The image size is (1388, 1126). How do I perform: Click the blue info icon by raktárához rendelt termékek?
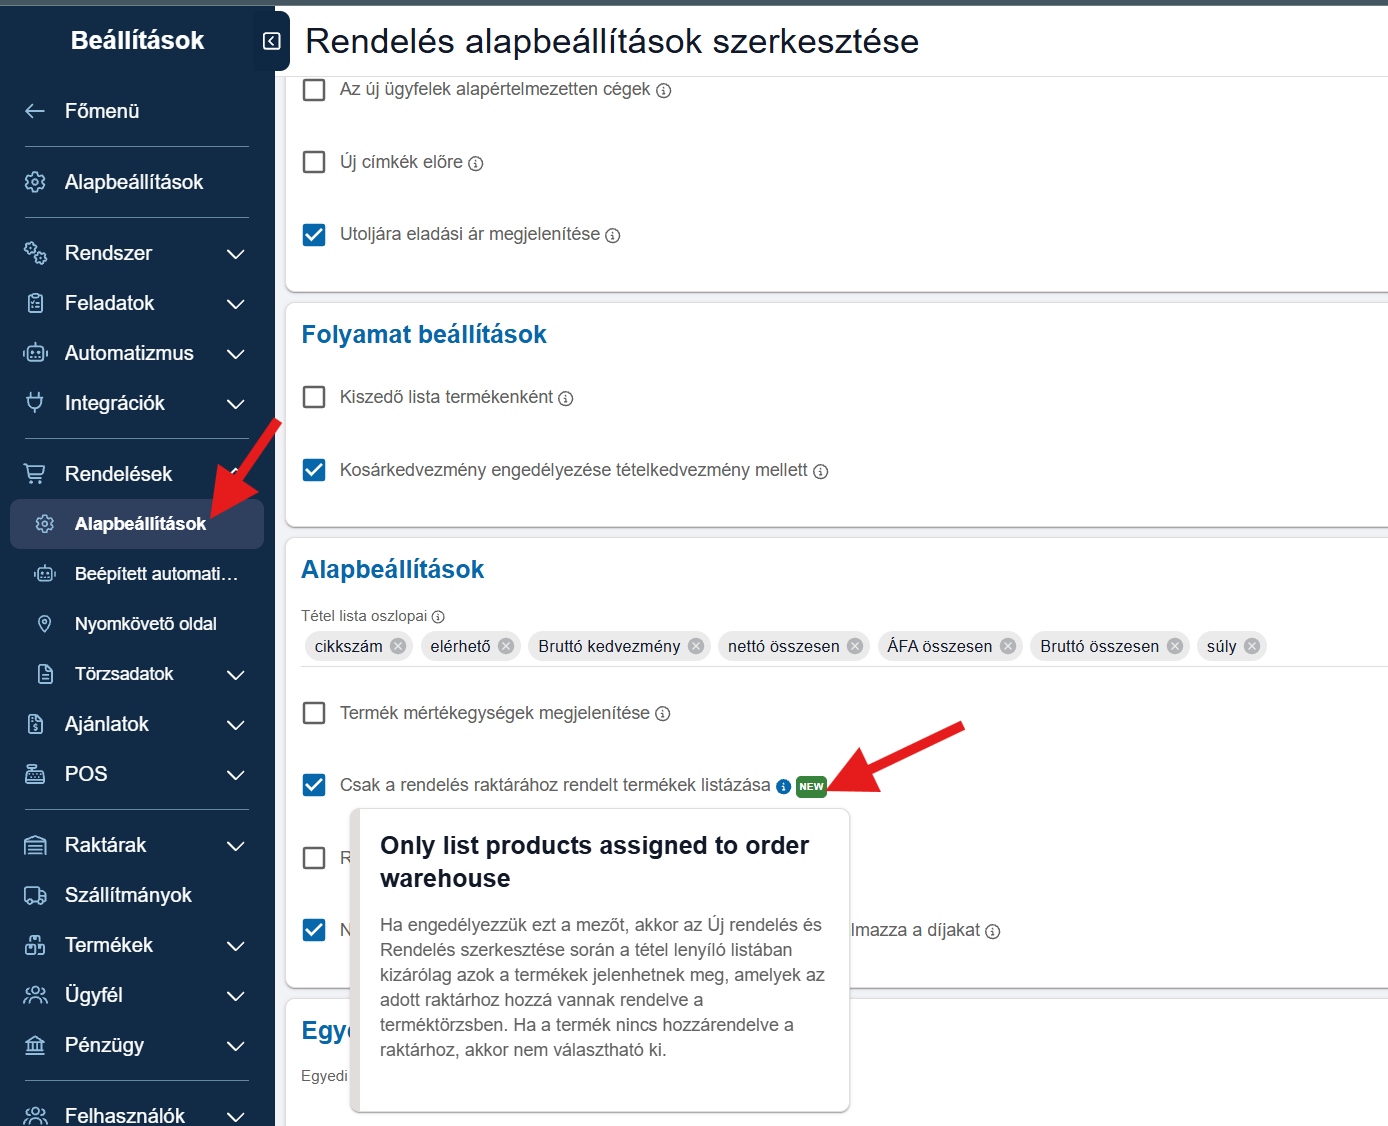783,786
